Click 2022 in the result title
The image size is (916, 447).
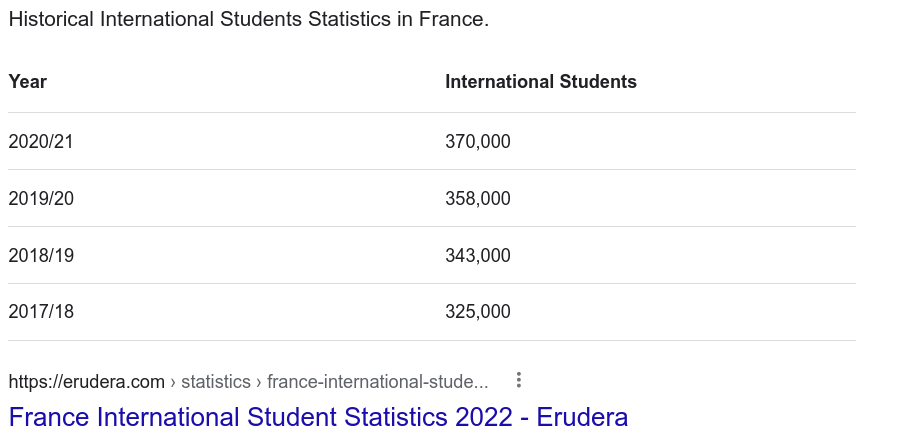point(484,417)
